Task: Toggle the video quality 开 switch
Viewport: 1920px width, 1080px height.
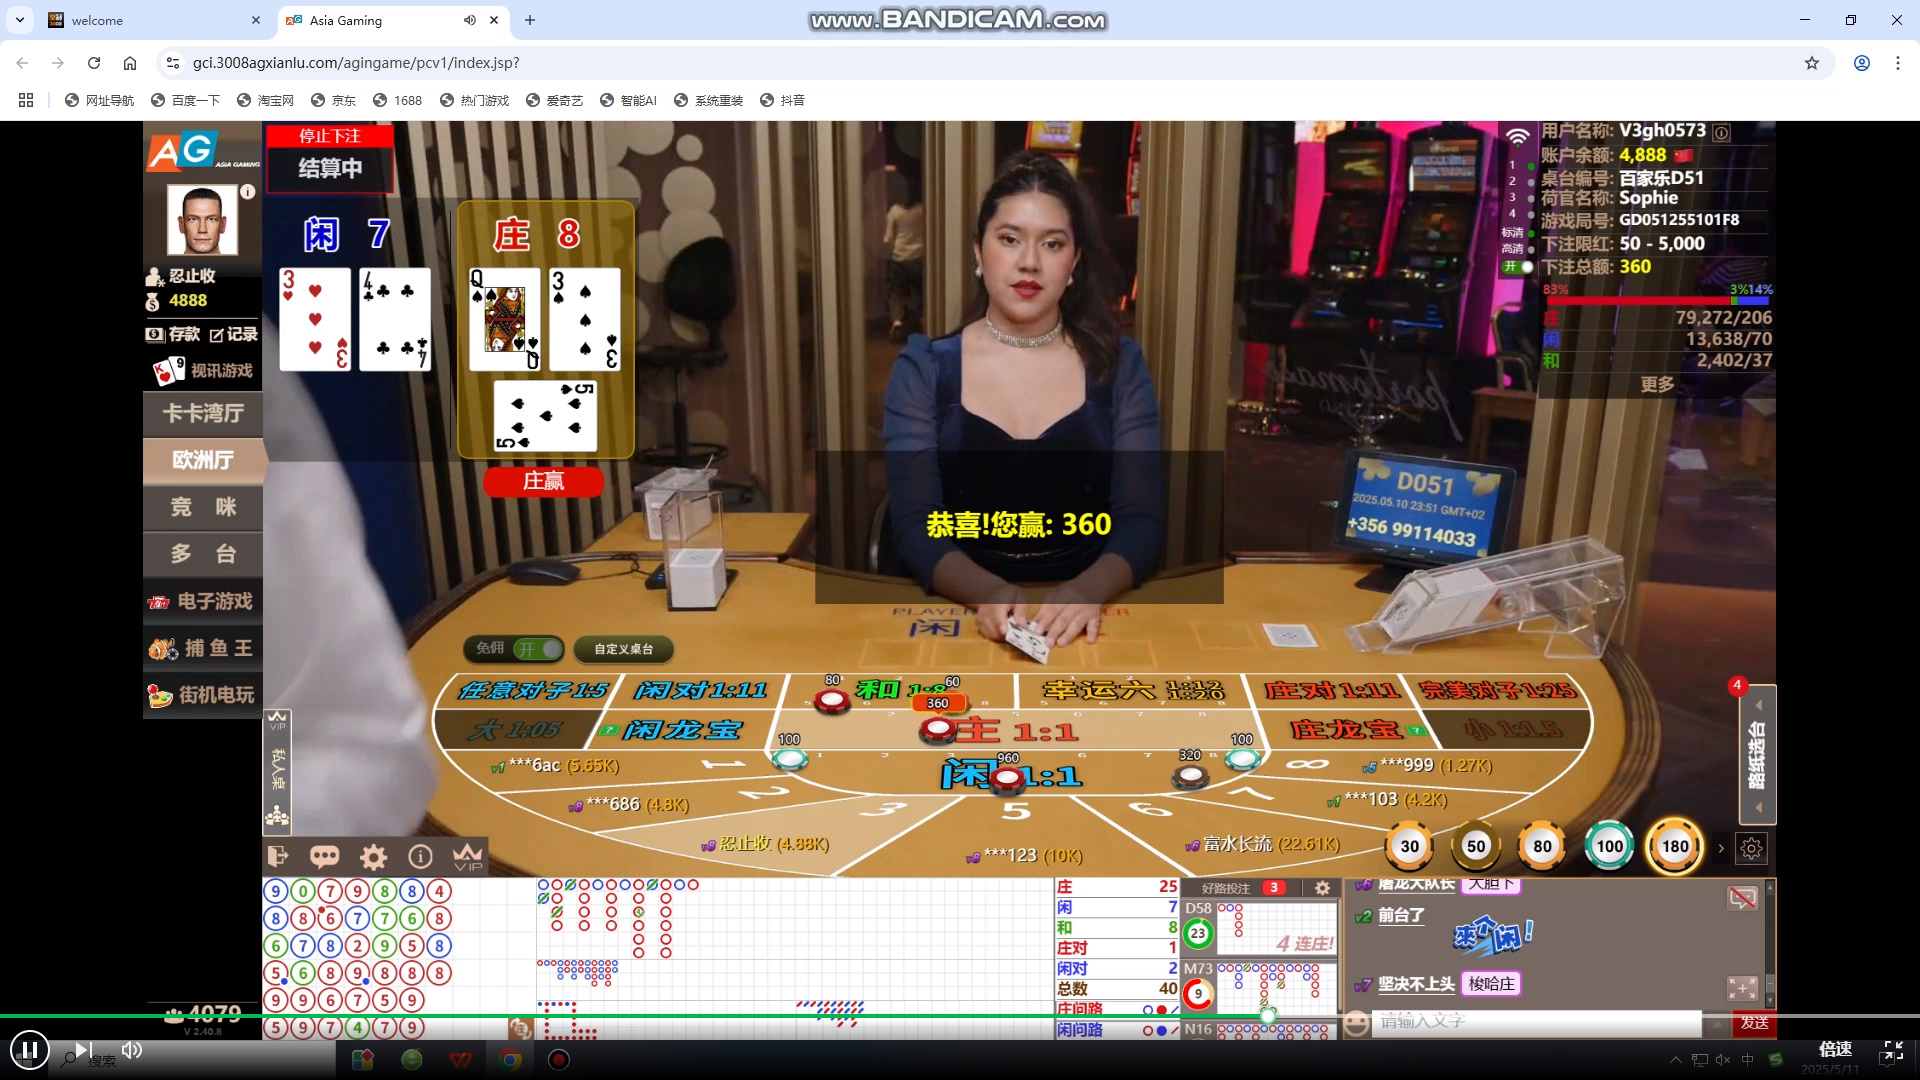Action: 1518,267
